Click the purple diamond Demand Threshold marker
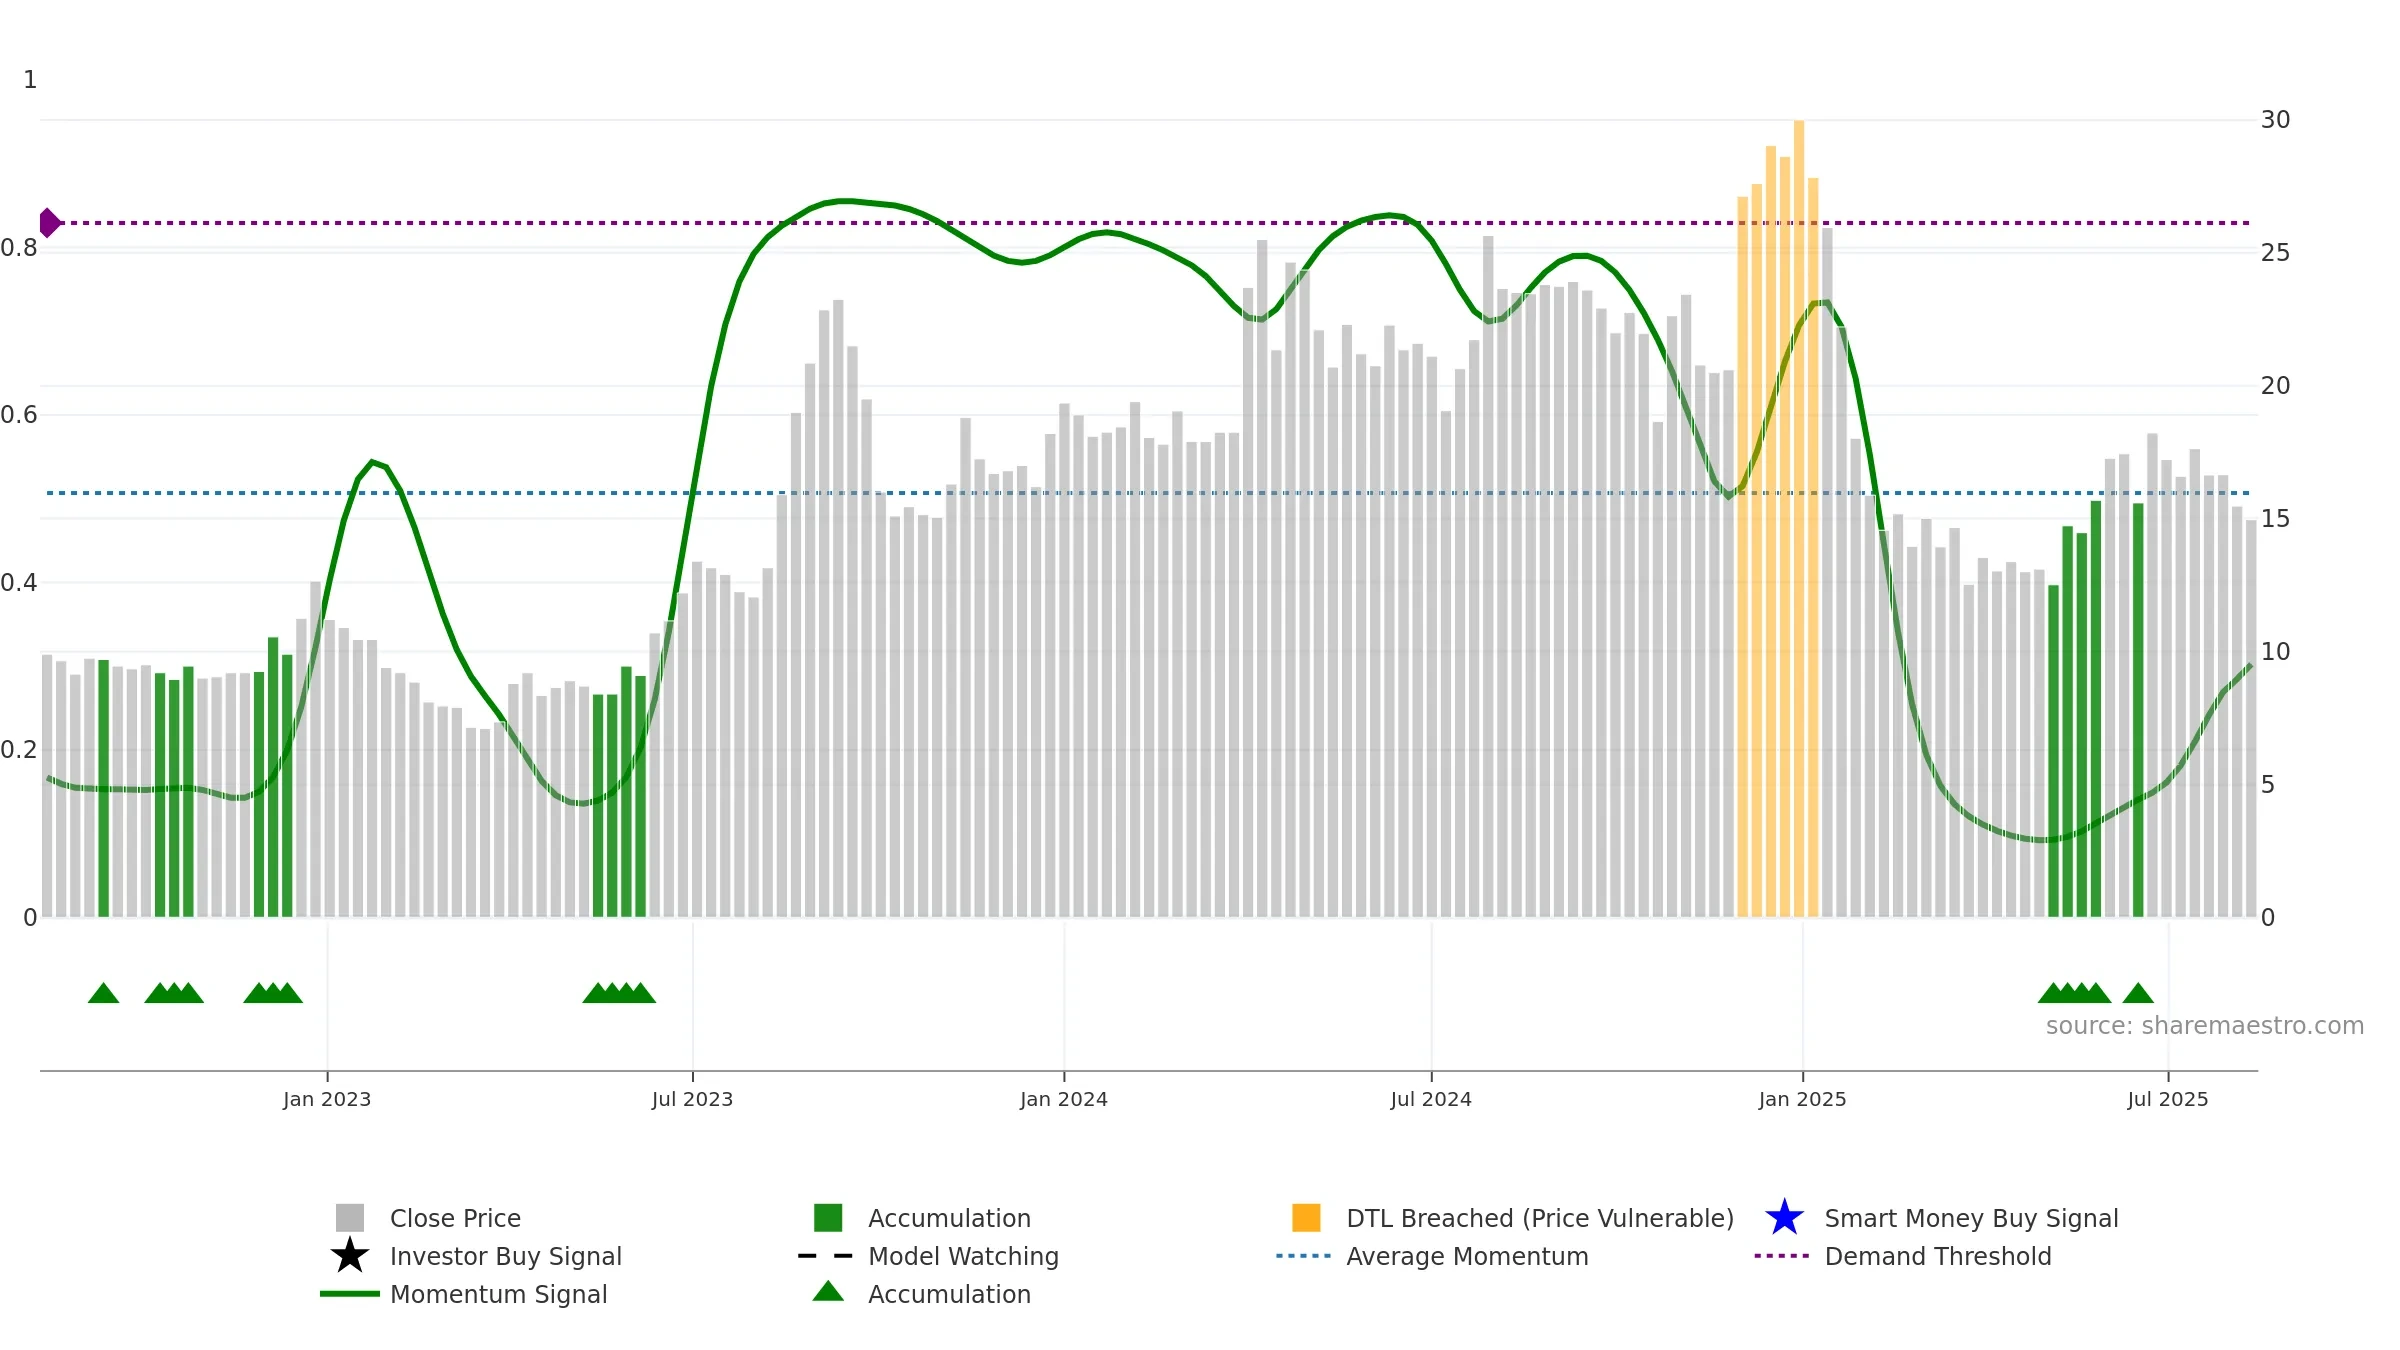The height and width of the screenshot is (1350, 2400). click(49, 223)
